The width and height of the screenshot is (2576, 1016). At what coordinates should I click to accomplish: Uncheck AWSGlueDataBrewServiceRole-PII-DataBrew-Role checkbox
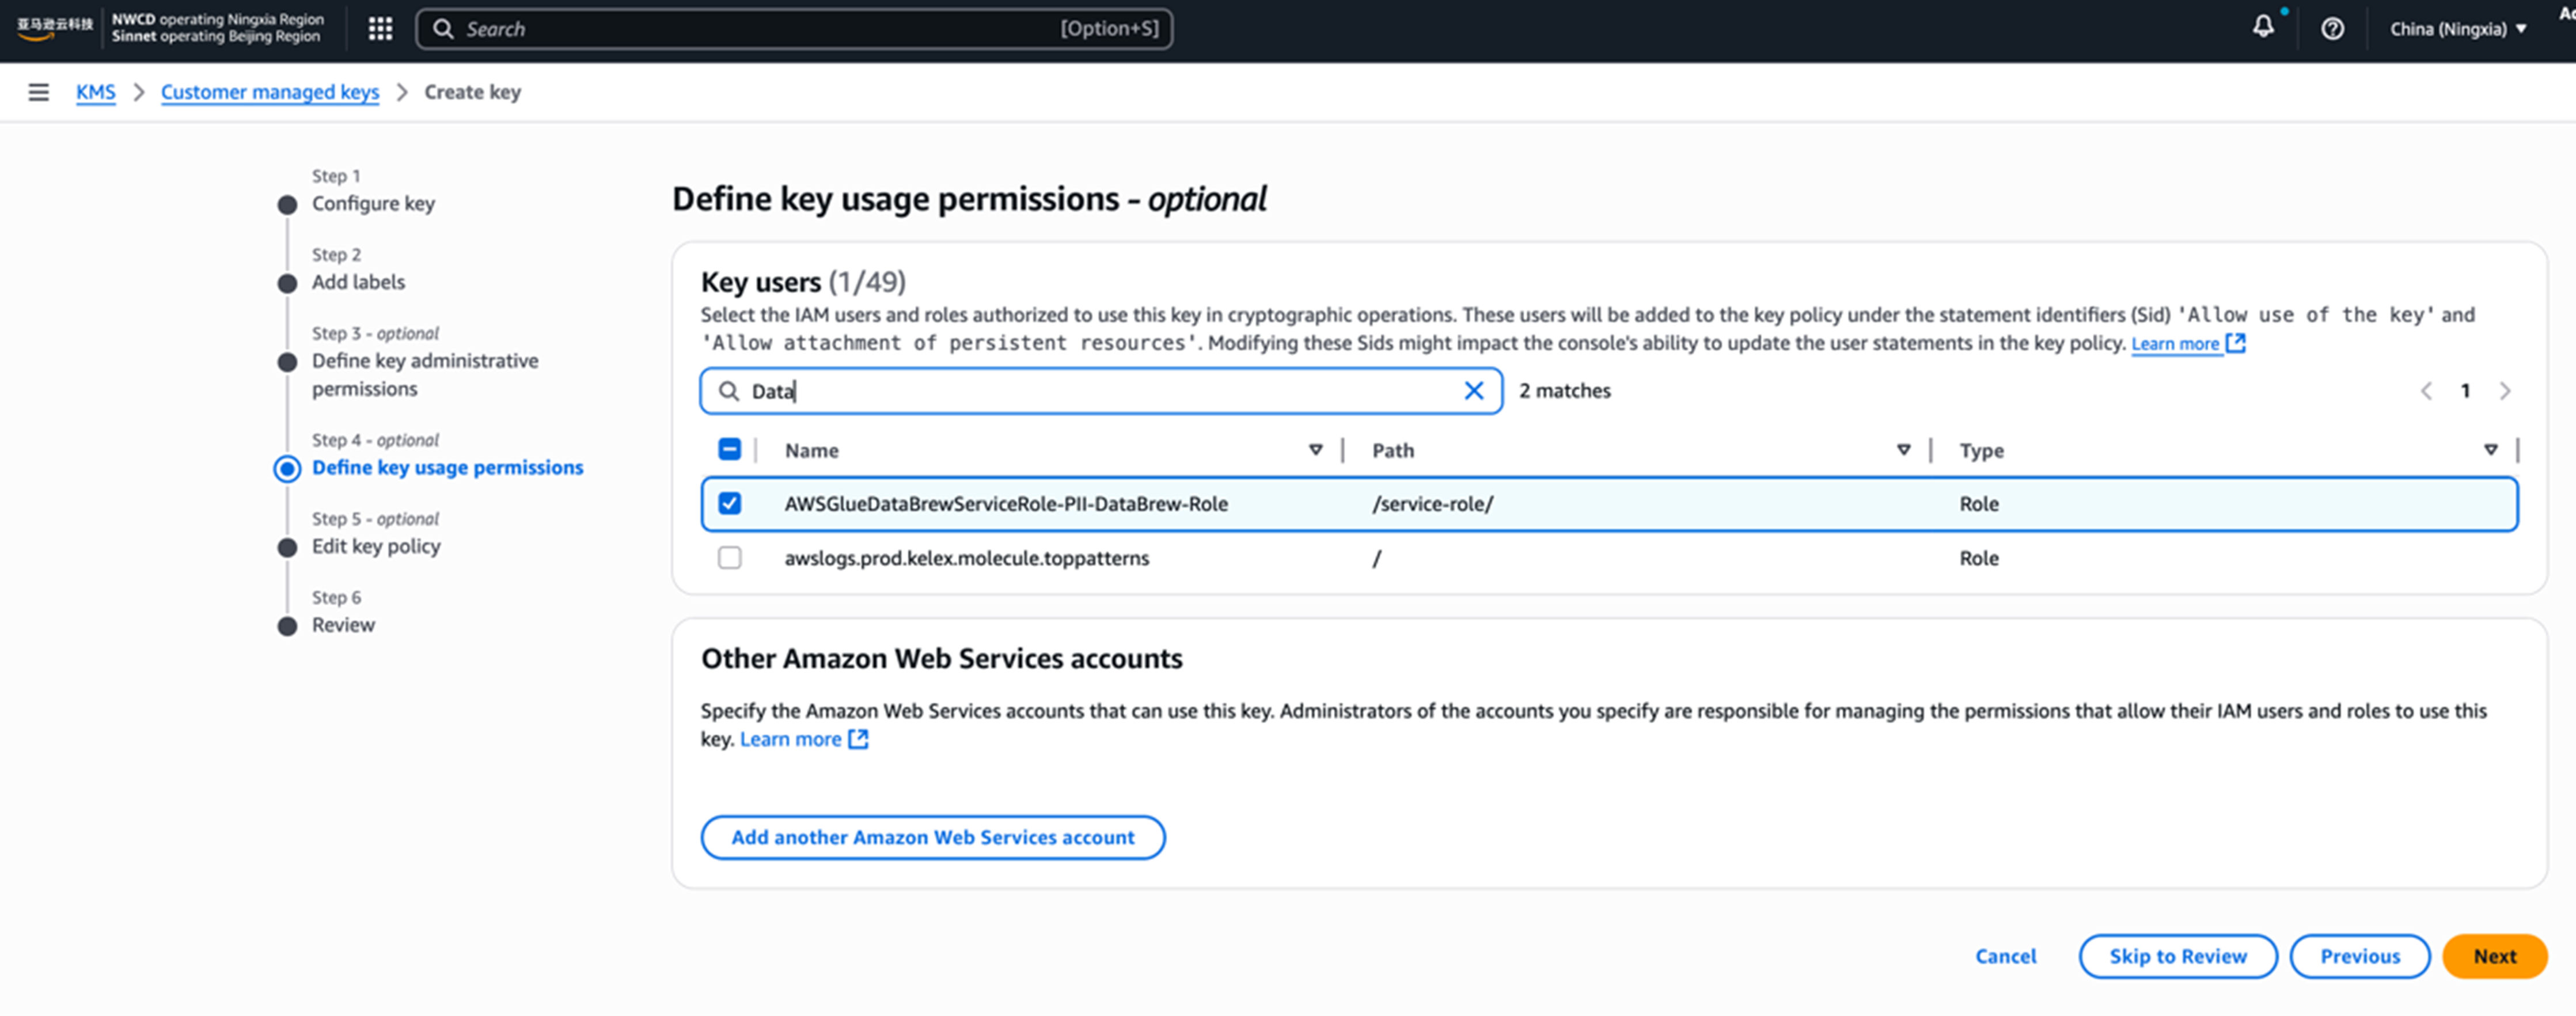tap(730, 504)
